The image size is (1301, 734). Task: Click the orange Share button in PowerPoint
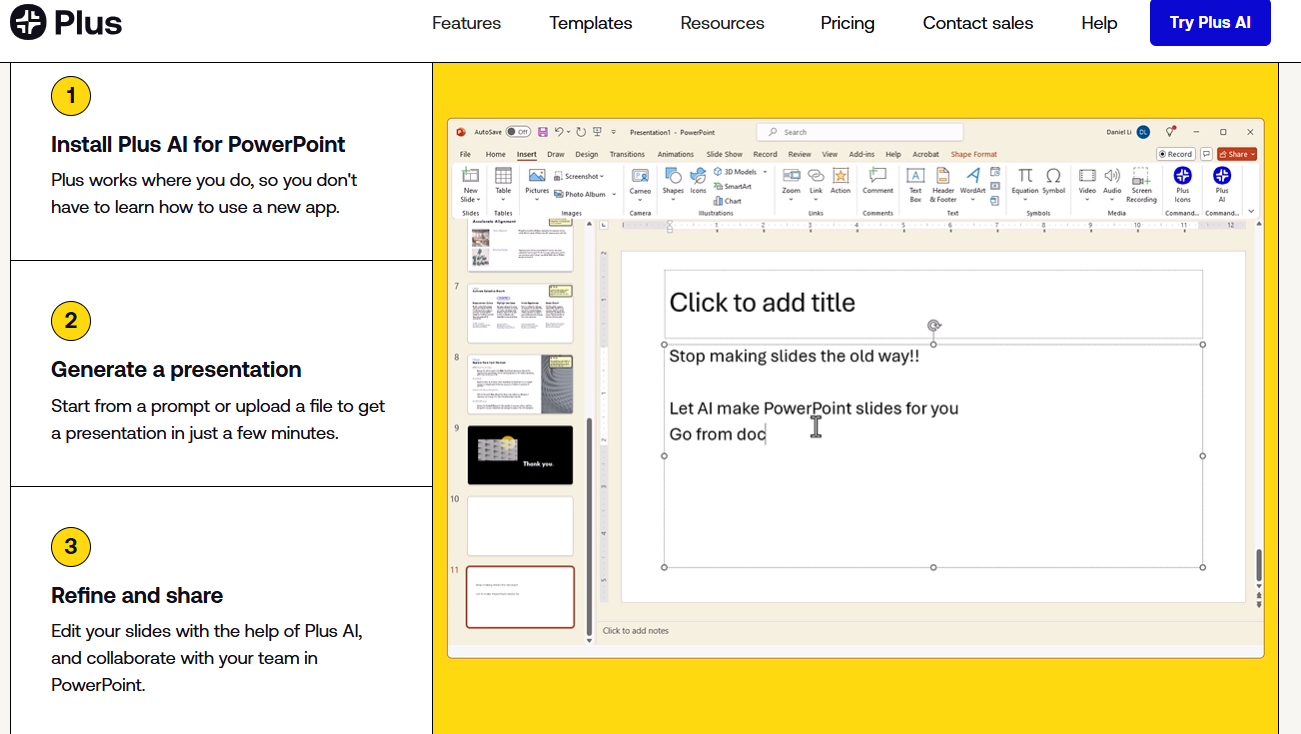pos(1237,154)
